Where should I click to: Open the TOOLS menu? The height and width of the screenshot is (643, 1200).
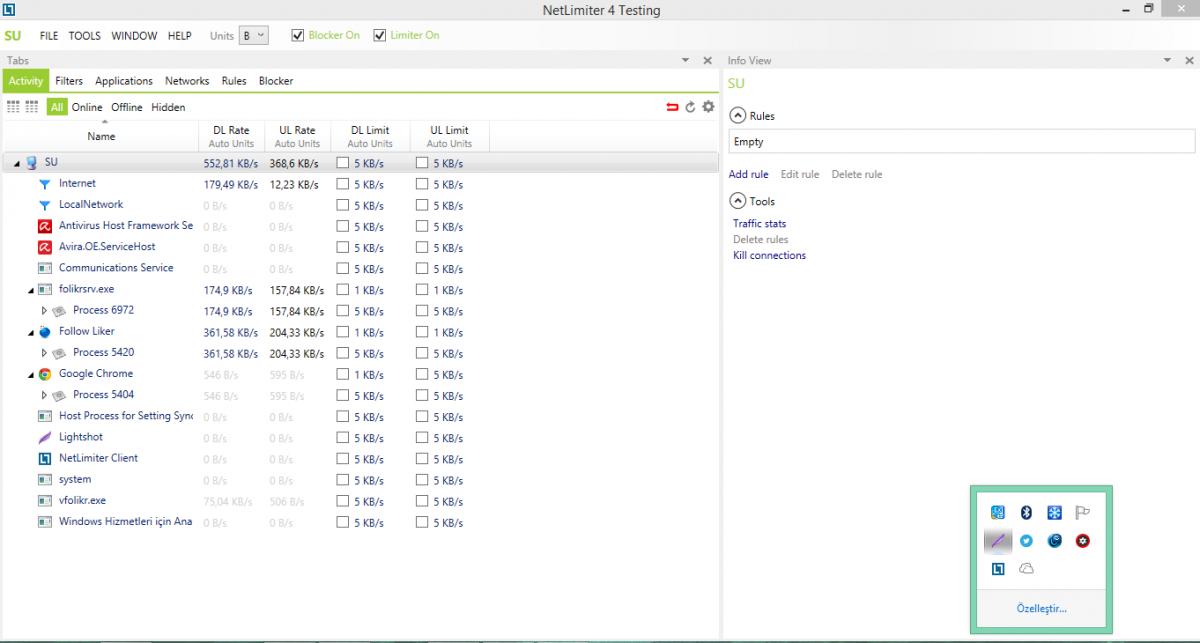tap(85, 36)
